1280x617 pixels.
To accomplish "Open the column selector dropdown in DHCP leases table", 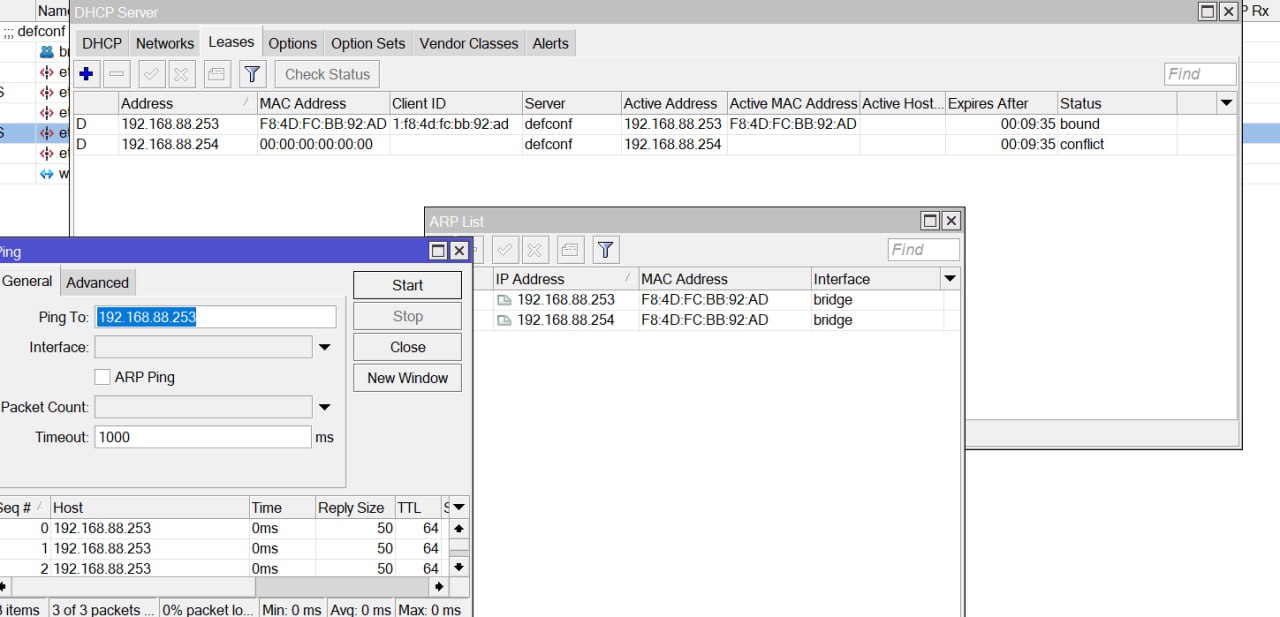I will 1226,103.
